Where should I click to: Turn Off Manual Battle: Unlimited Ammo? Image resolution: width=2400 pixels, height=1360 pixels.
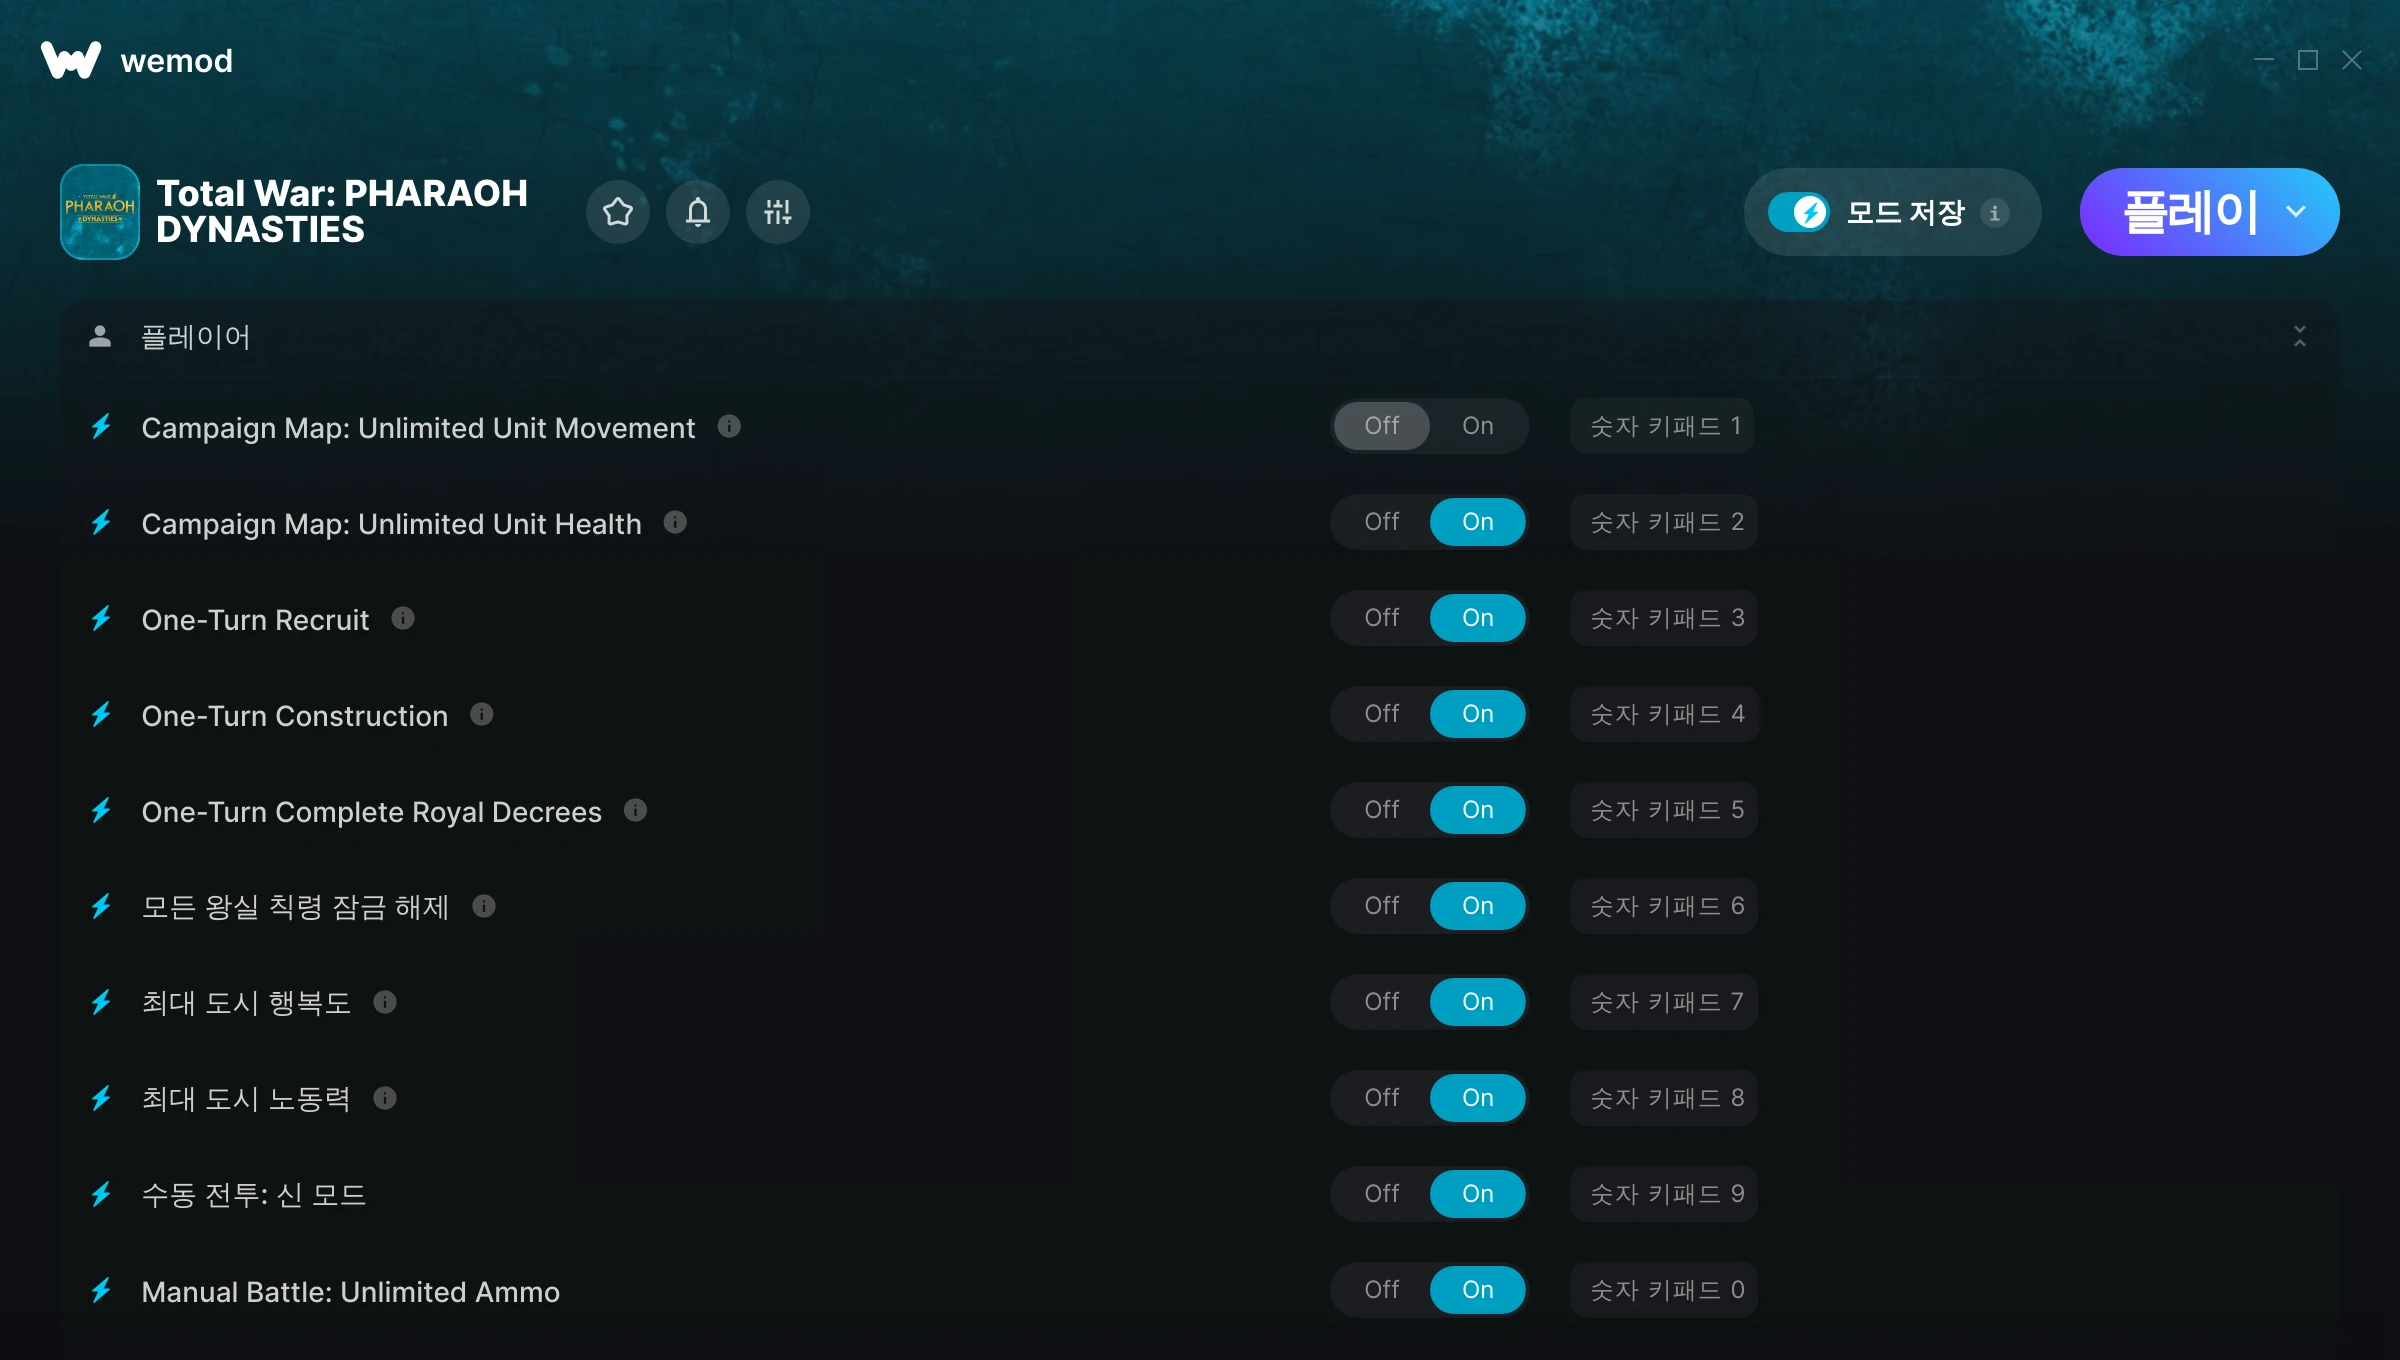coord(1382,1290)
